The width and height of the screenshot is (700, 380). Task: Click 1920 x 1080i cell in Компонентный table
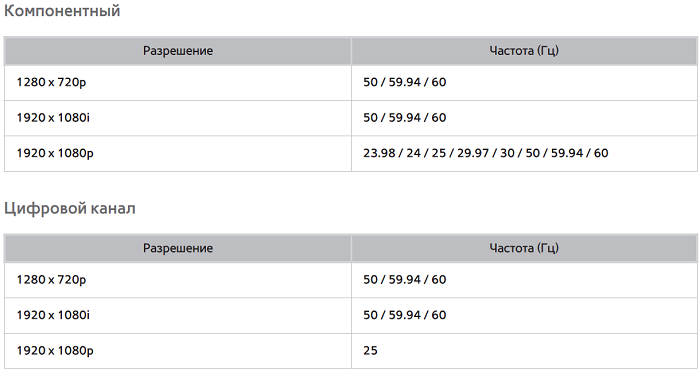pyautogui.click(x=178, y=118)
